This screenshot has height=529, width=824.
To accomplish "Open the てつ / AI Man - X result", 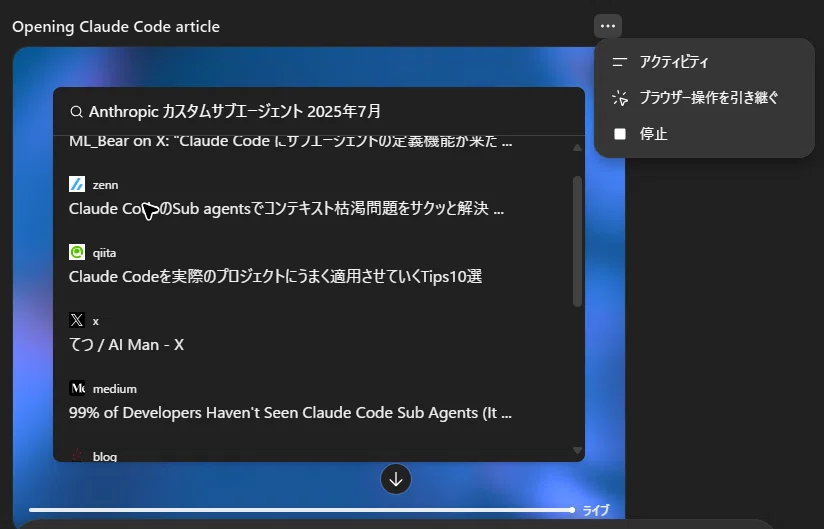I will [127, 345].
